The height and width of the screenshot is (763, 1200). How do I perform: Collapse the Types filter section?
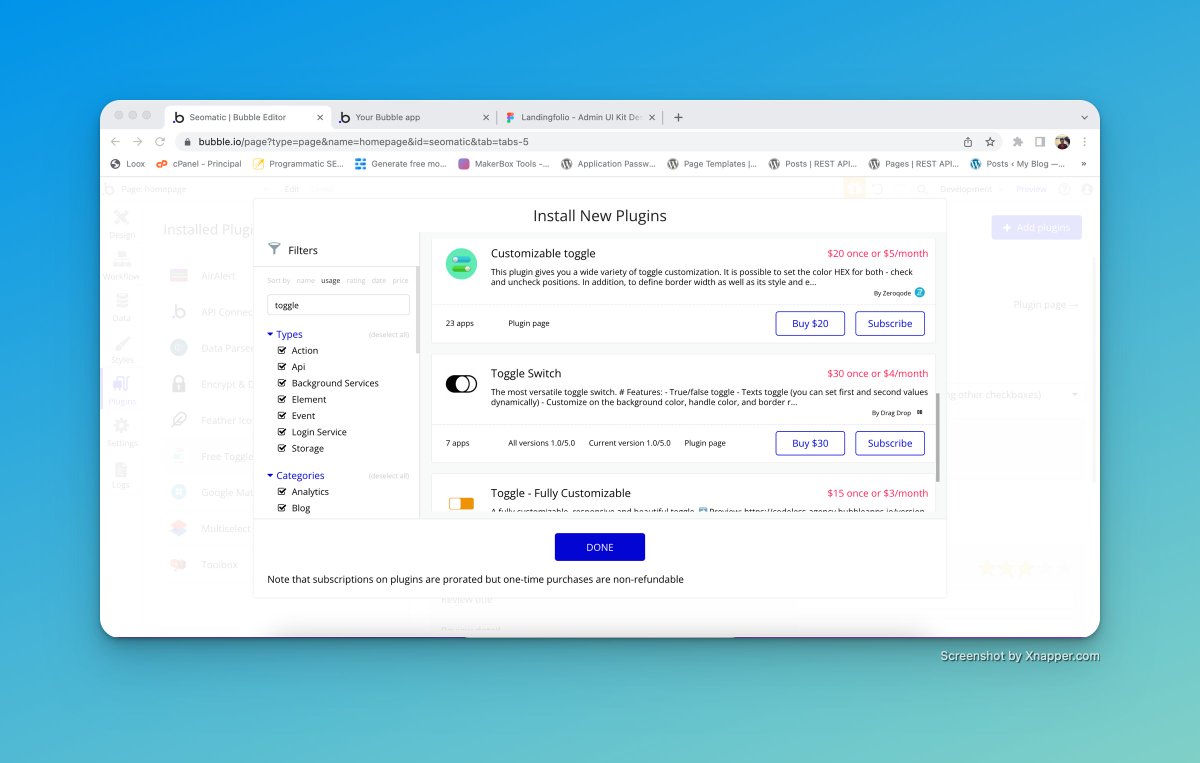285,334
